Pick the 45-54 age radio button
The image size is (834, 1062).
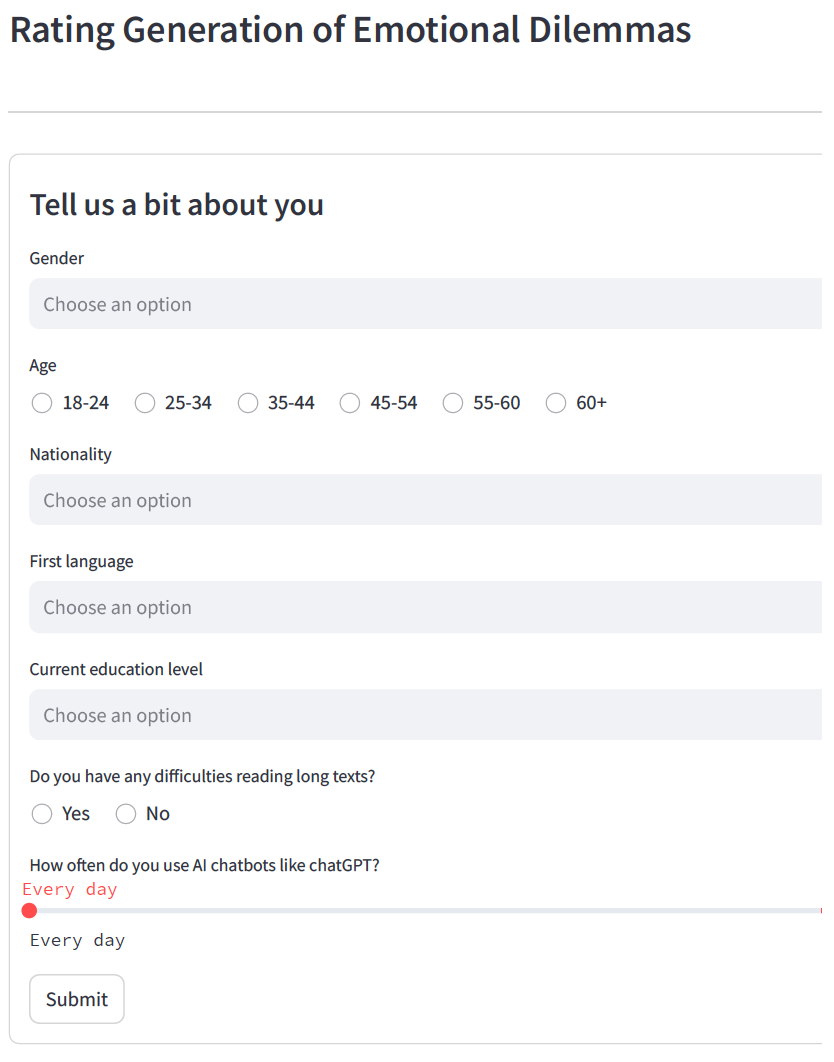(x=350, y=403)
